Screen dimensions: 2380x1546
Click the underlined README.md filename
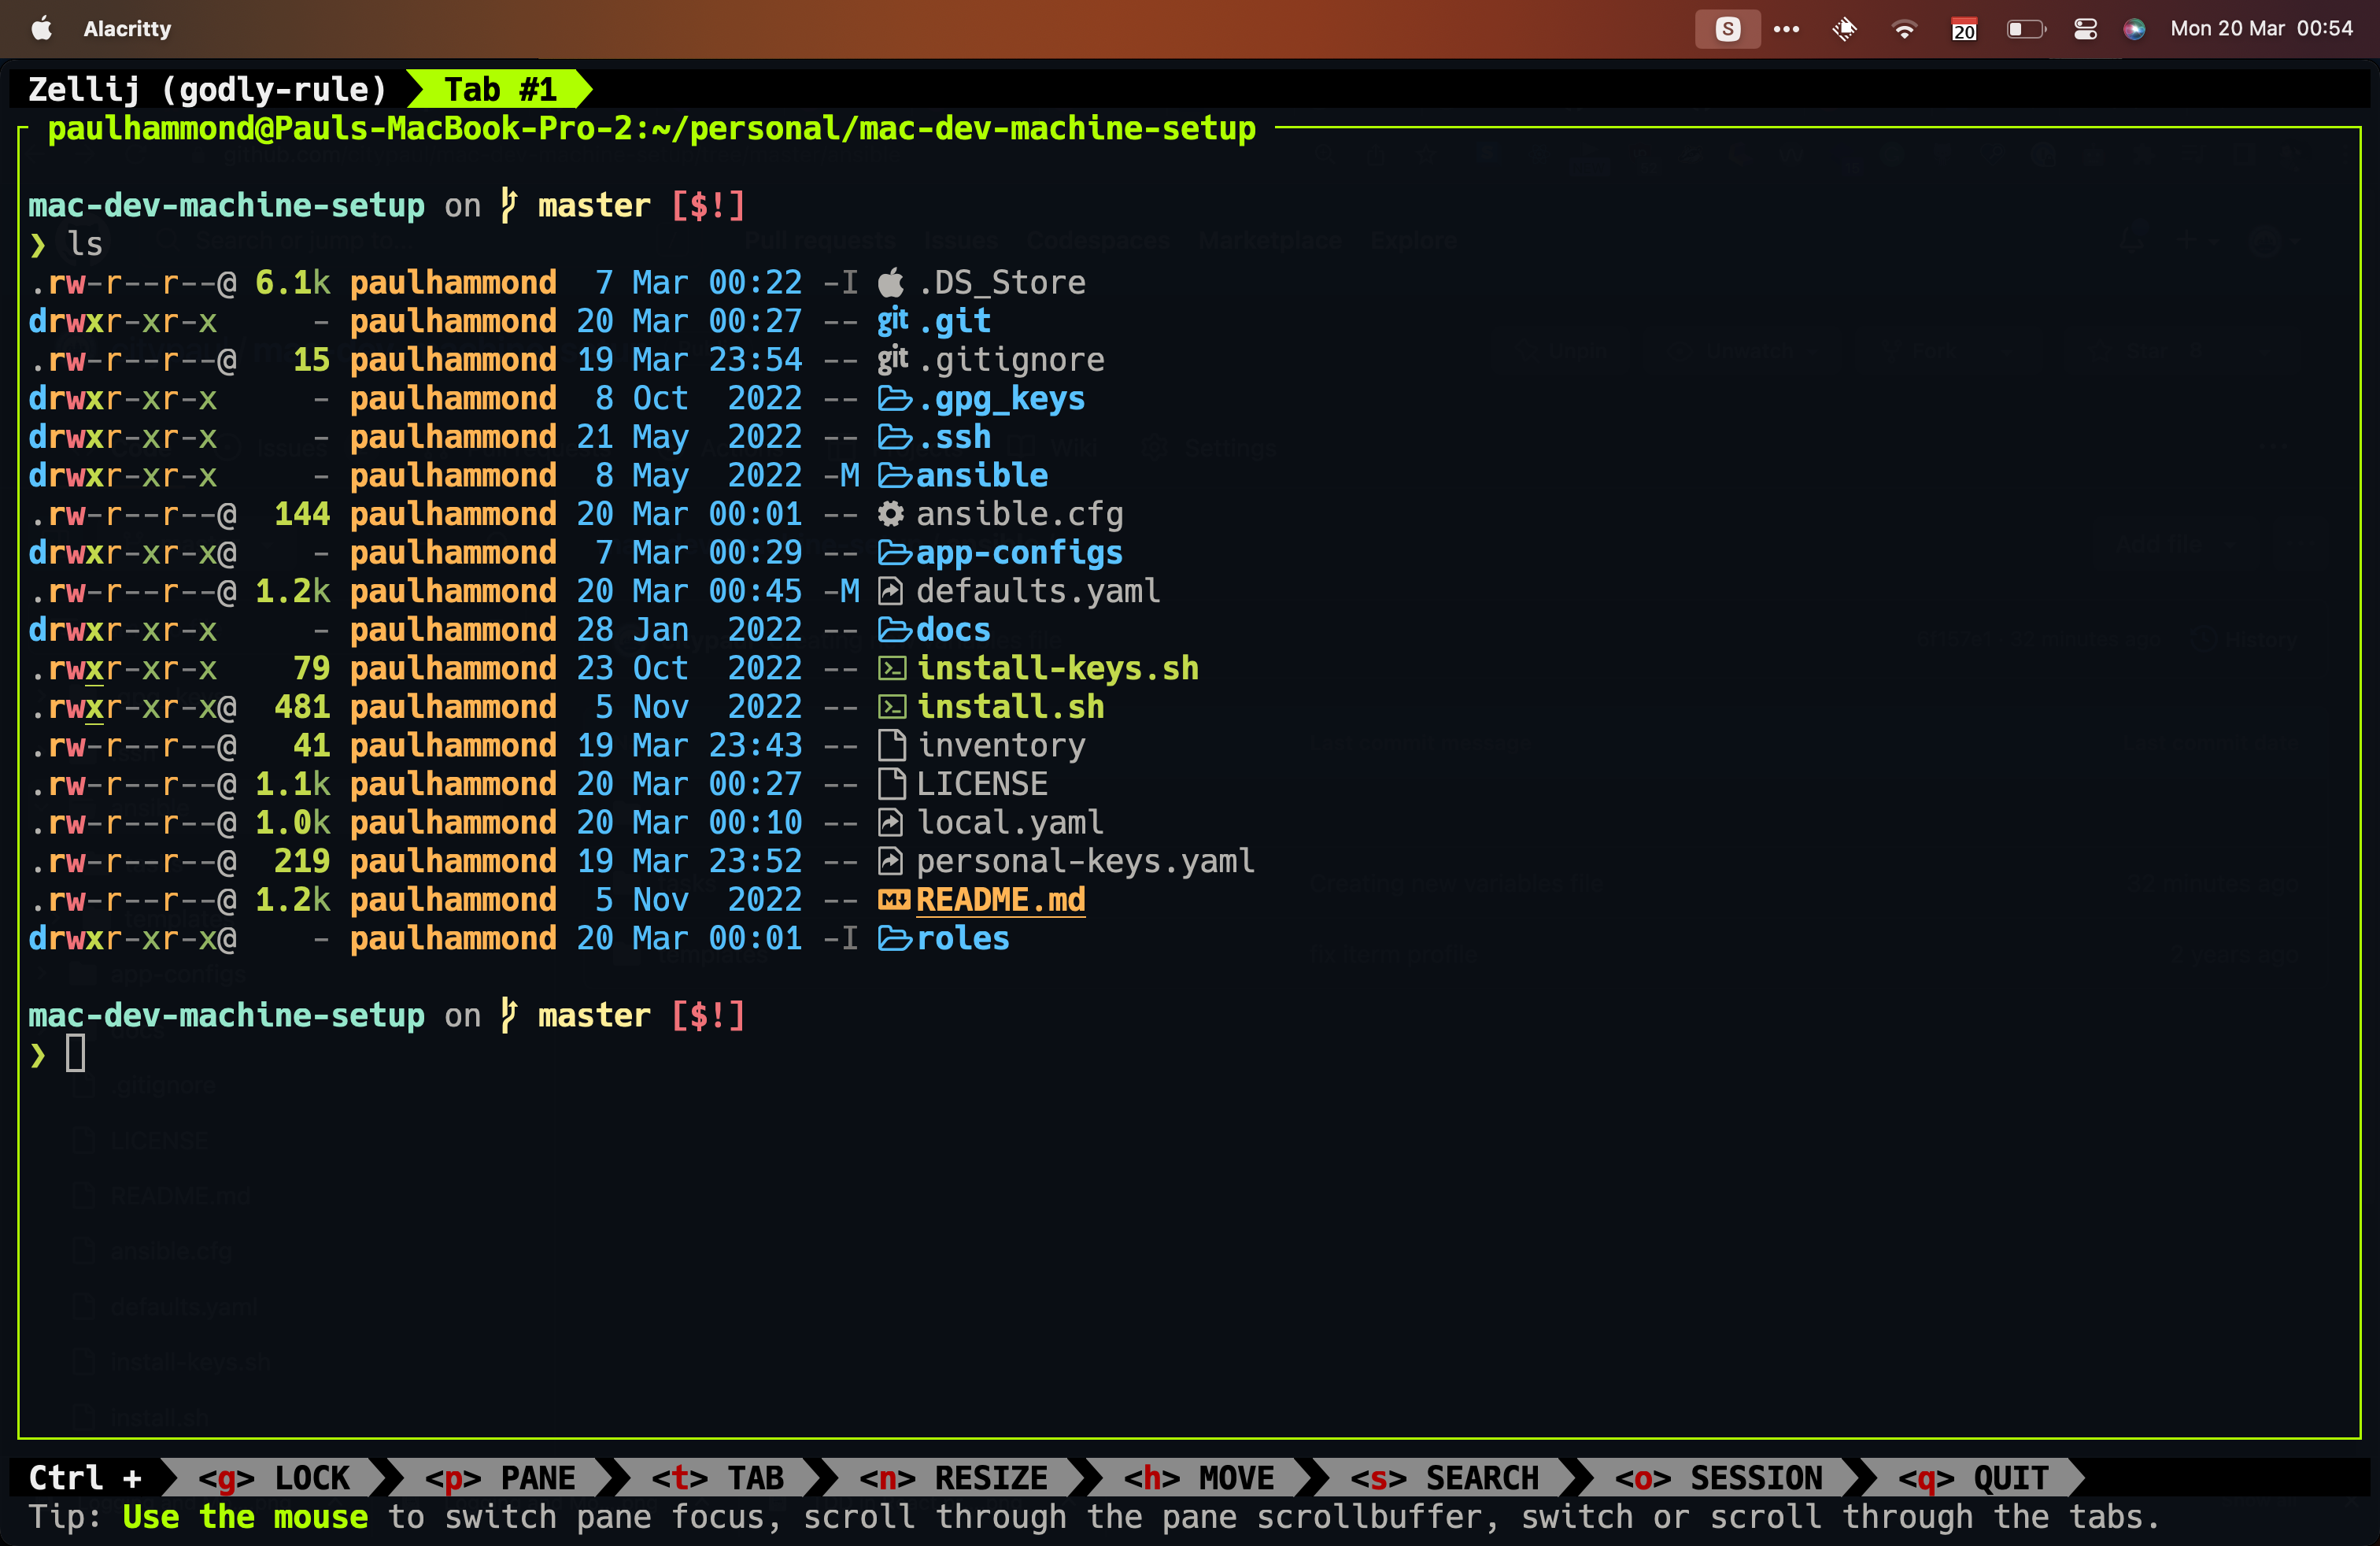1000,900
